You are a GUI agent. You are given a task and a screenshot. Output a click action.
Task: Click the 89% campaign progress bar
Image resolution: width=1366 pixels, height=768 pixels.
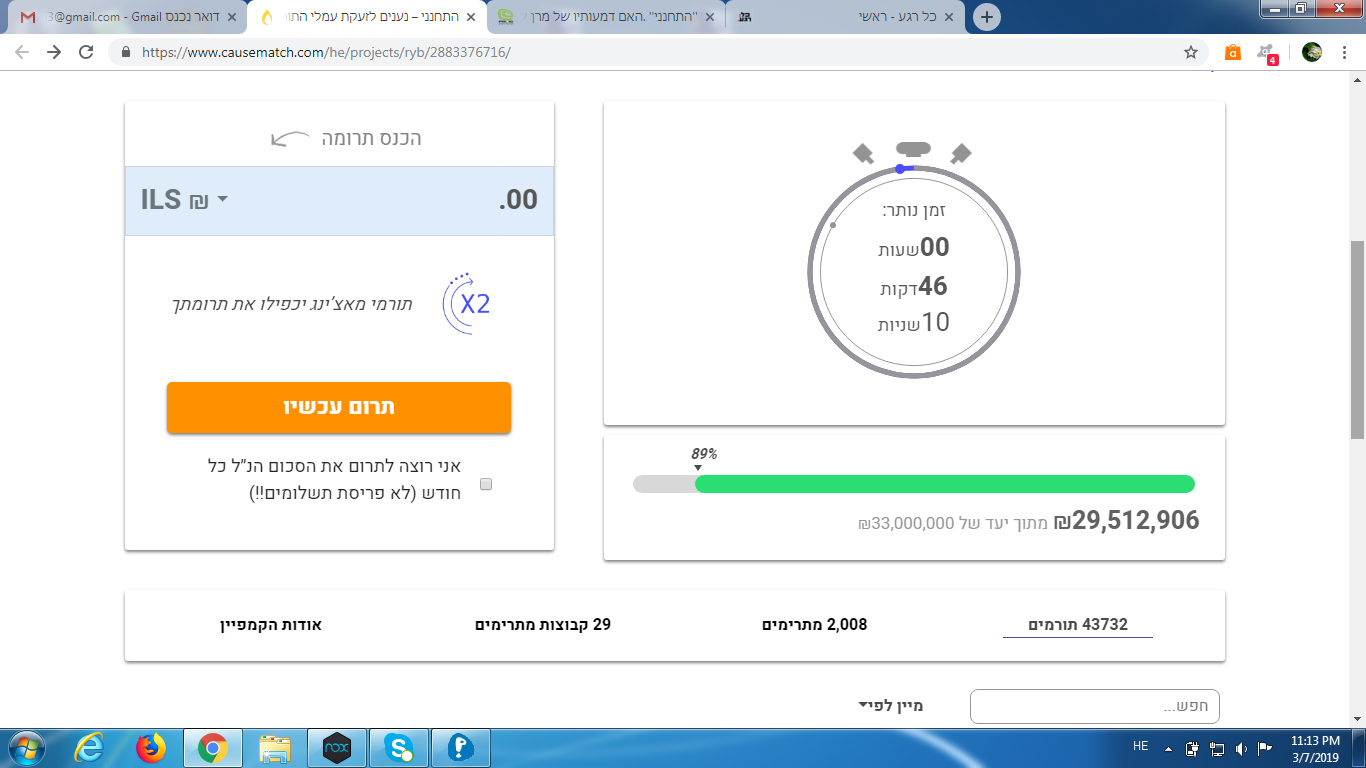pyautogui.click(x=913, y=484)
